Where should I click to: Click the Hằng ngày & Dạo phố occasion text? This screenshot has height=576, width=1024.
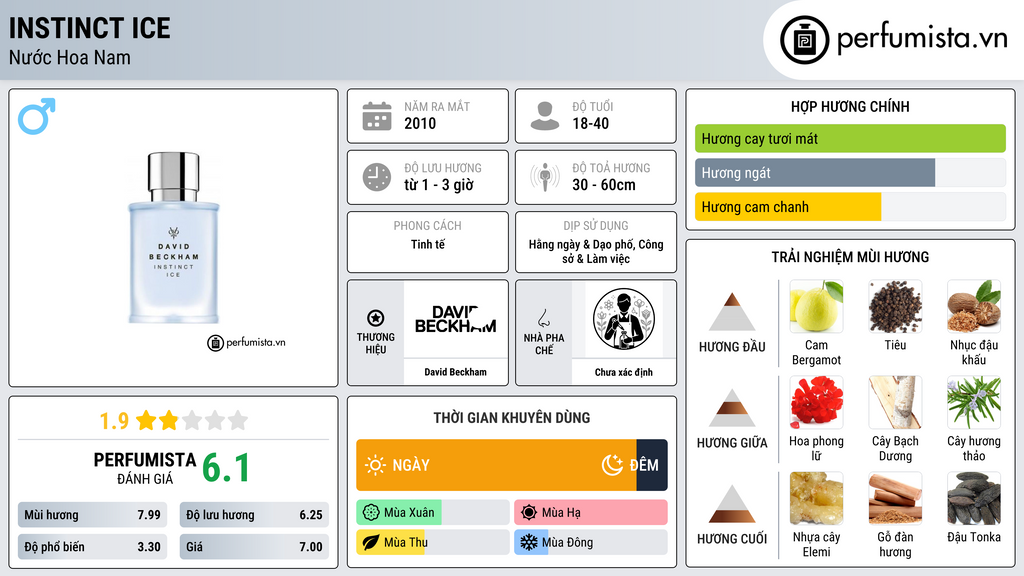(596, 251)
